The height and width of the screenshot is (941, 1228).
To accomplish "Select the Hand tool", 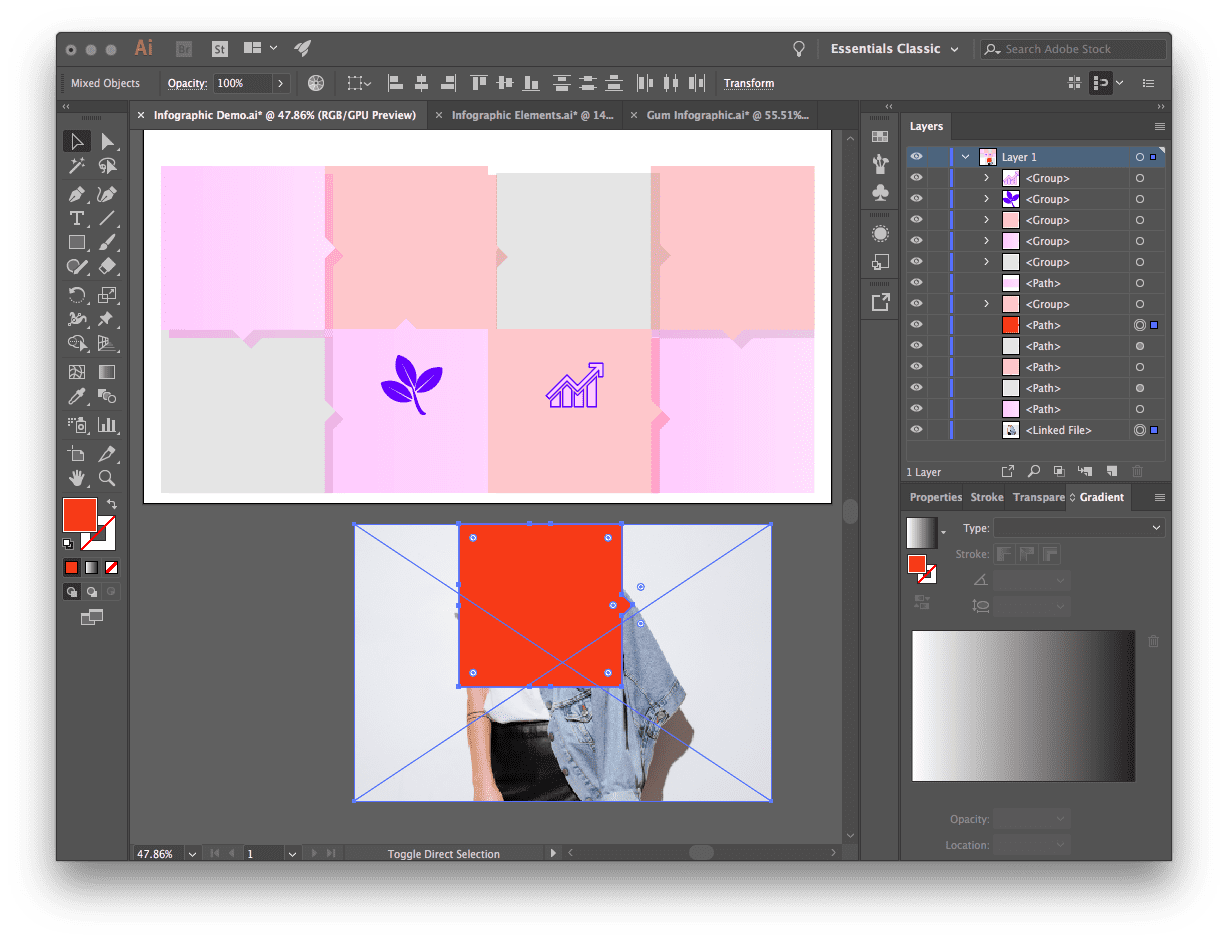I will [x=76, y=478].
